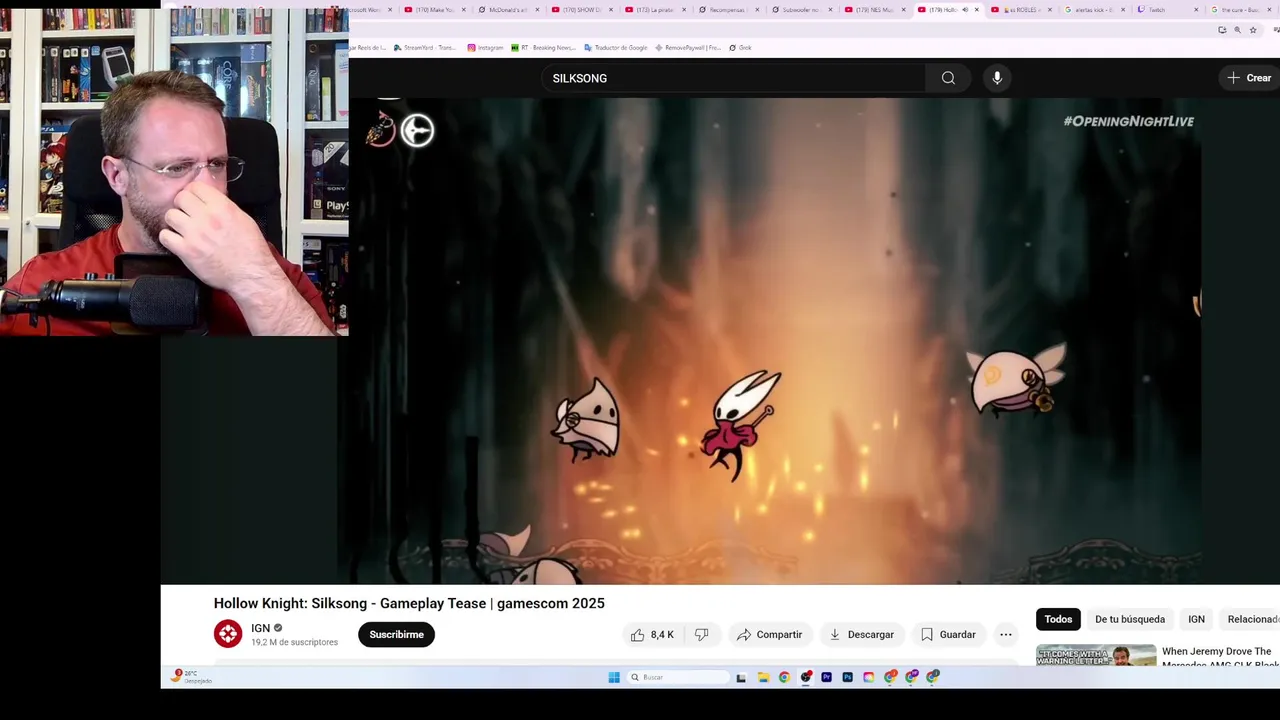Open the three-dot more actions menu
The width and height of the screenshot is (1280, 720).
tap(1006, 634)
